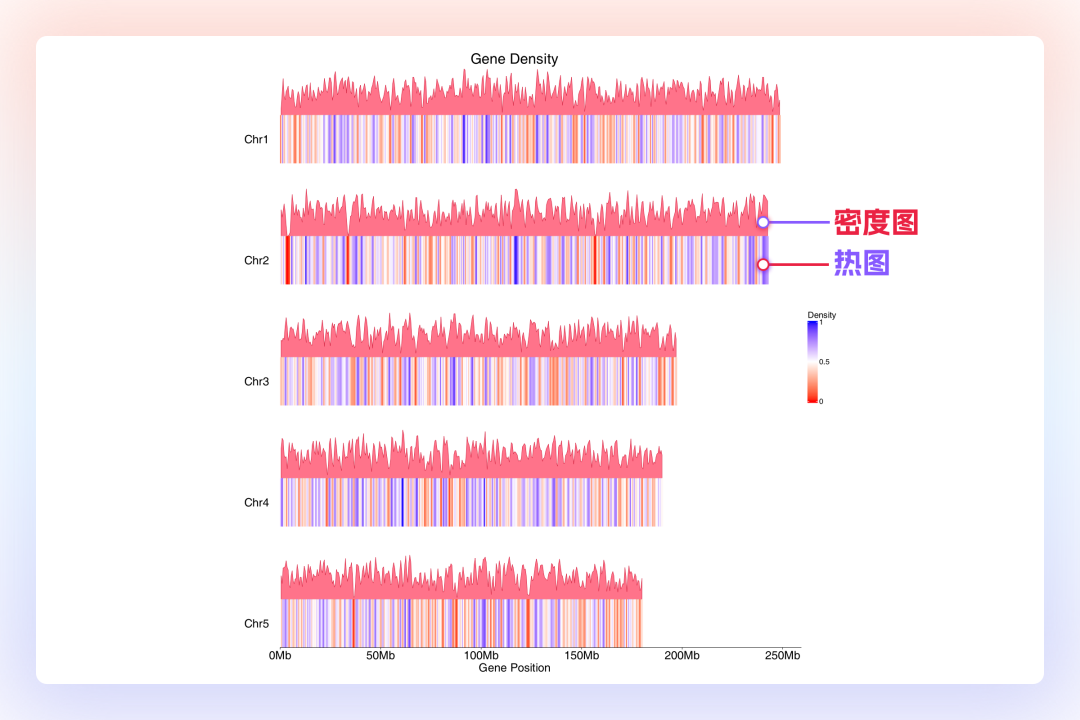Click the red 密度图 annotation label
This screenshot has height=720, width=1080.
point(876,222)
